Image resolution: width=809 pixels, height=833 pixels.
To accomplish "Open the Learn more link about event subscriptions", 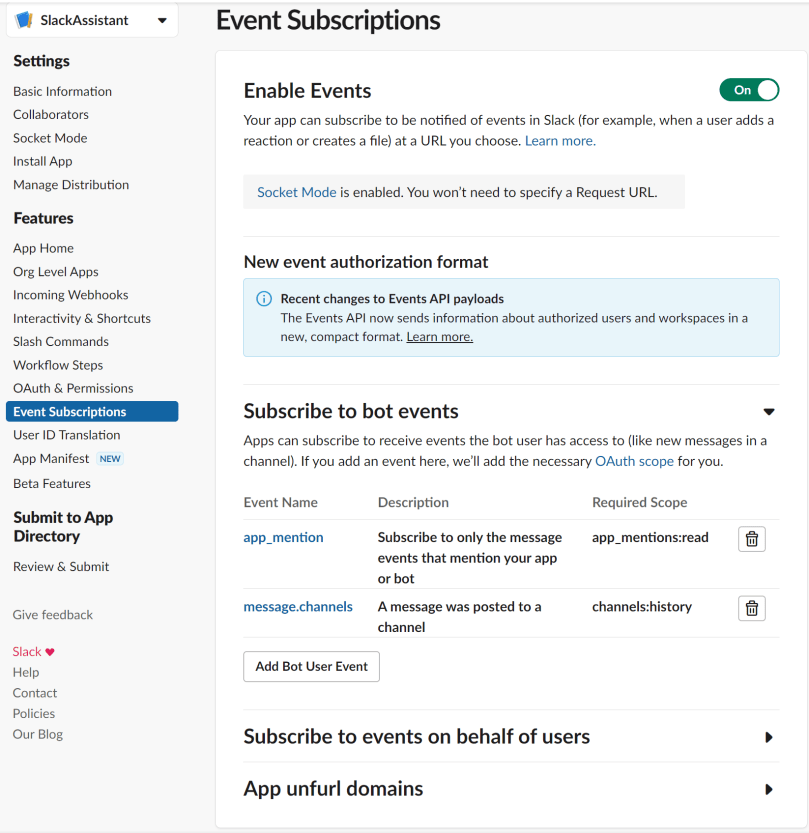I will click(x=559, y=140).
